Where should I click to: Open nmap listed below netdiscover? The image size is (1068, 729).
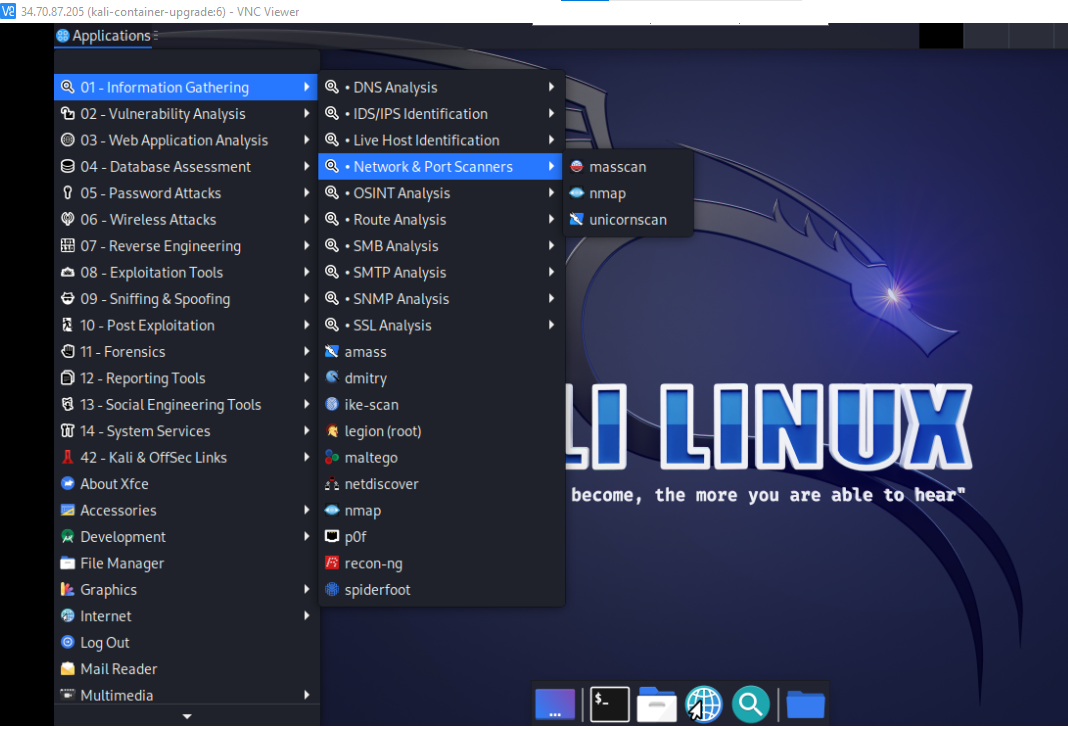[441, 511]
